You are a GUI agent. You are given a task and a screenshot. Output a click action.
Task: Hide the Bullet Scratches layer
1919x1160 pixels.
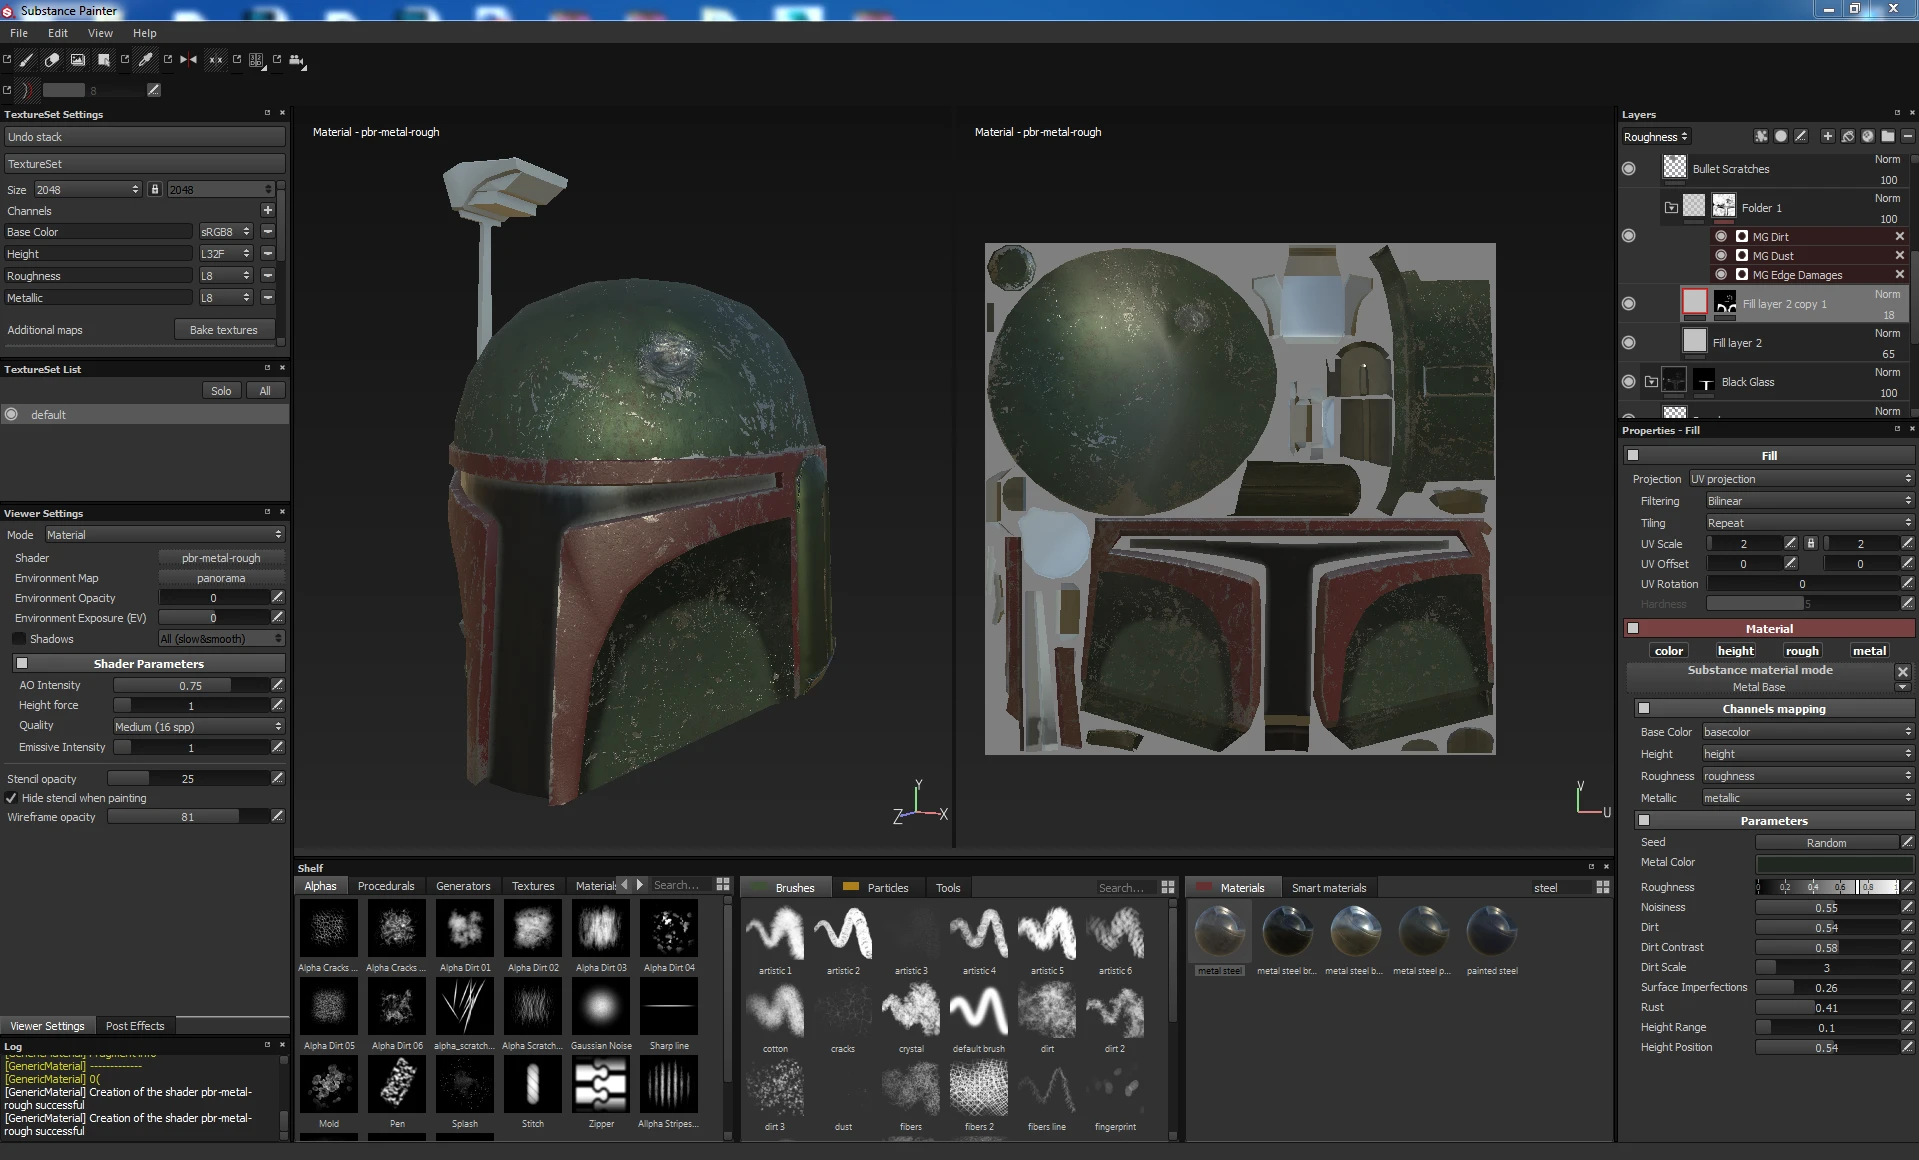[1629, 168]
